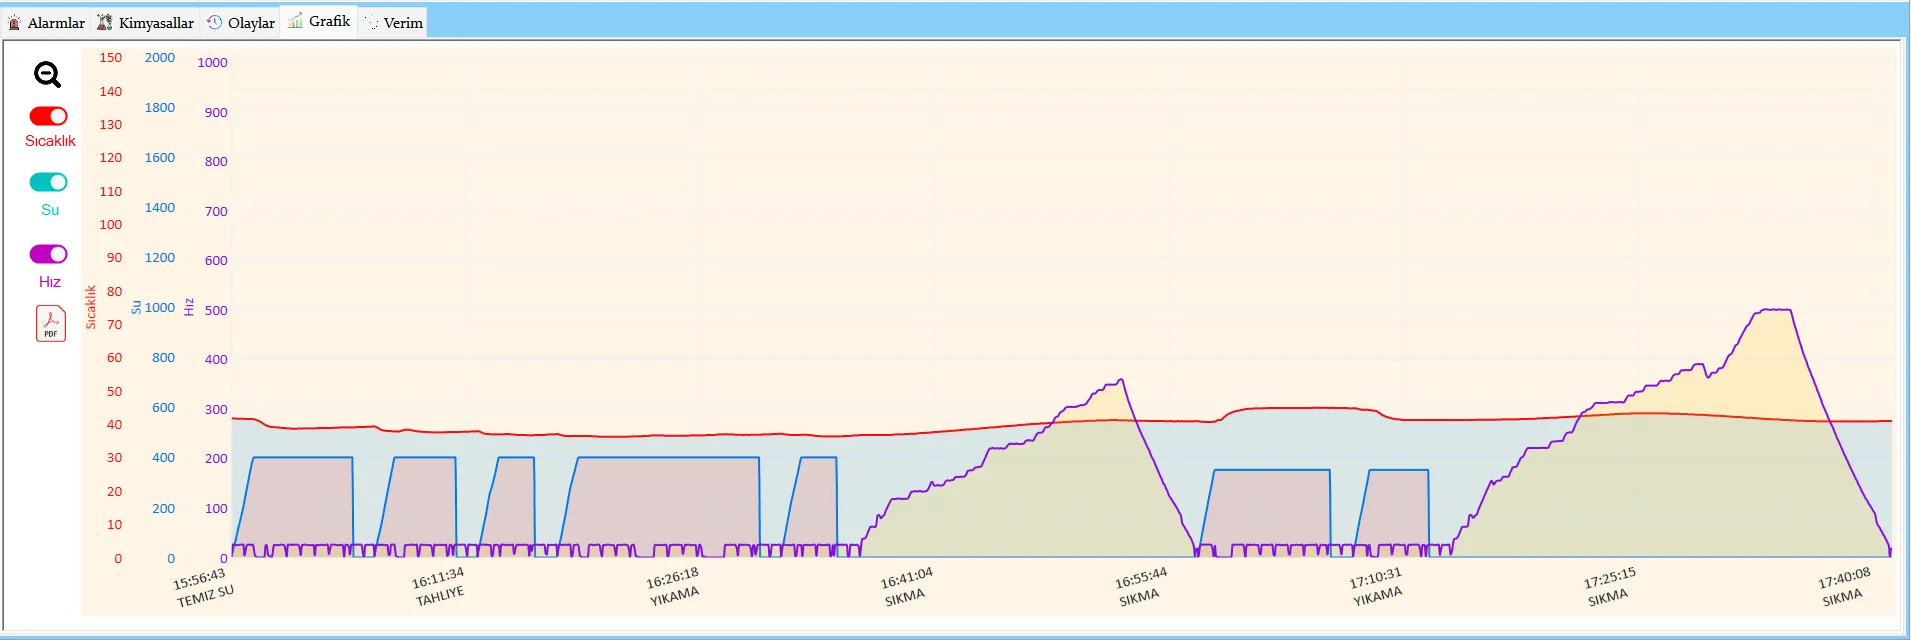
Task: Click the alarm icon on Alarmlar tab
Action: coord(14,23)
